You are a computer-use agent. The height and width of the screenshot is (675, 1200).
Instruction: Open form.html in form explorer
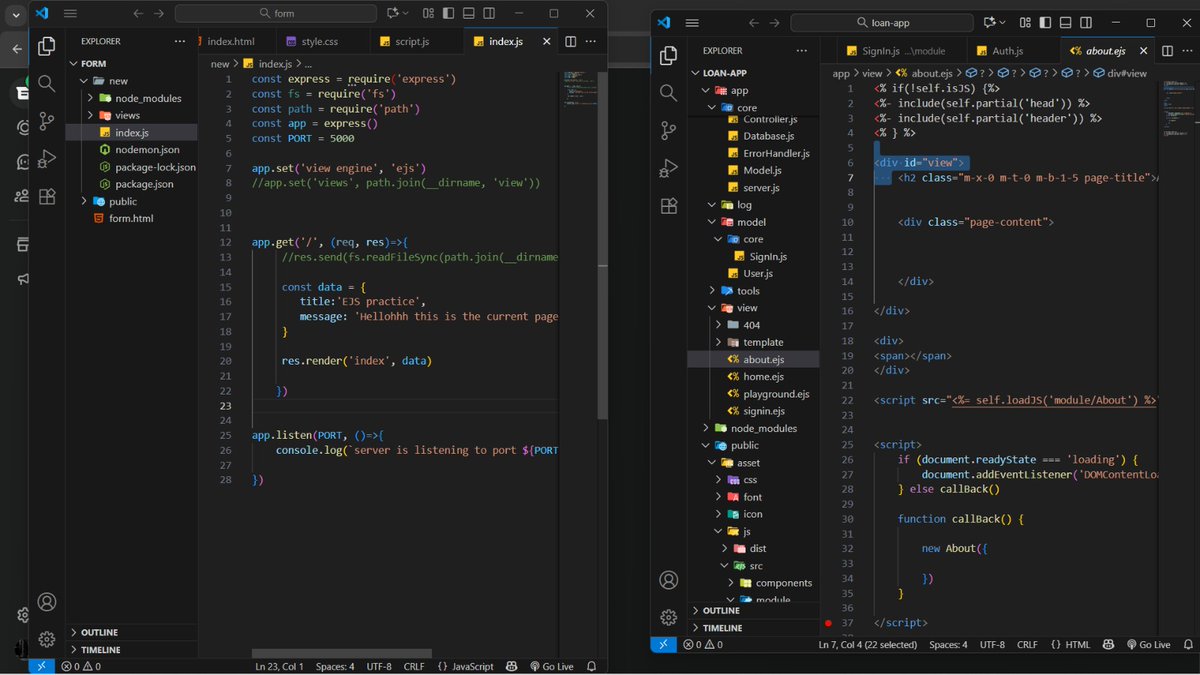131,218
